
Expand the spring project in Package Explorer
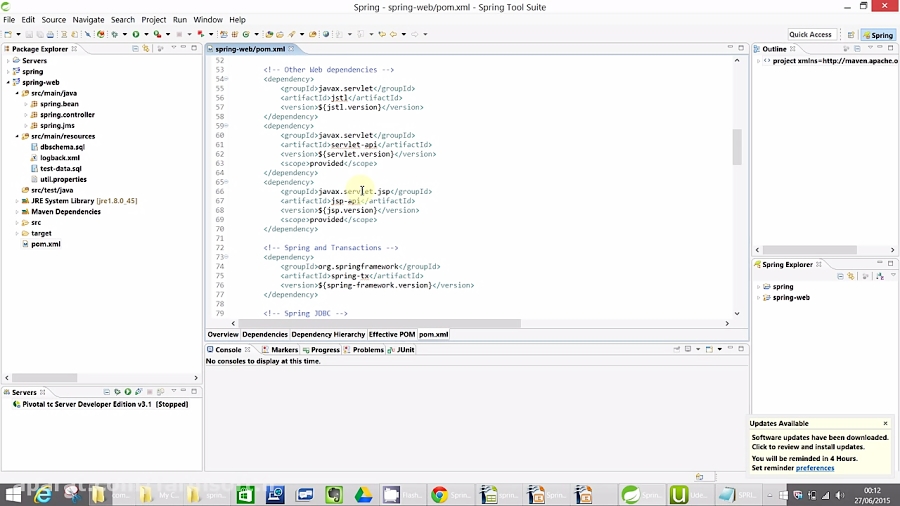click(8, 72)
